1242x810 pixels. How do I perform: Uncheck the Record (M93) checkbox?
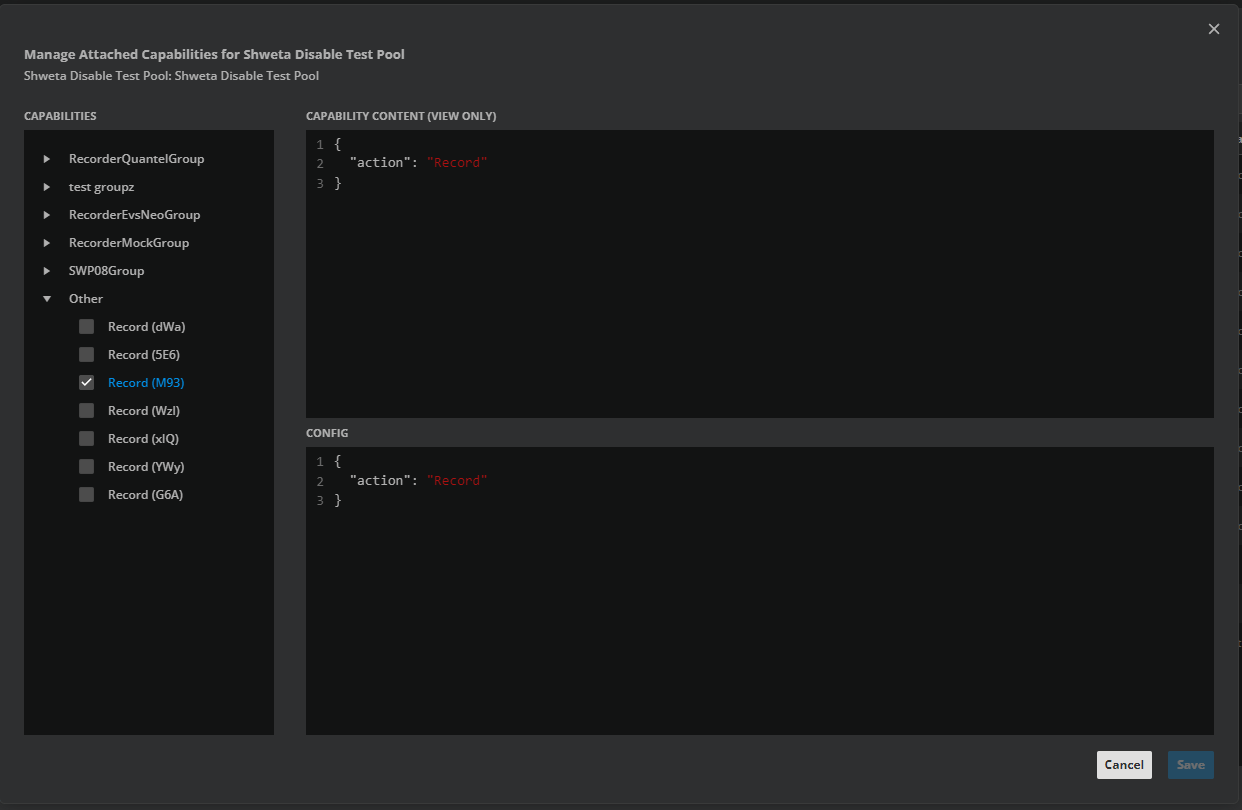(x=87, y=383)
